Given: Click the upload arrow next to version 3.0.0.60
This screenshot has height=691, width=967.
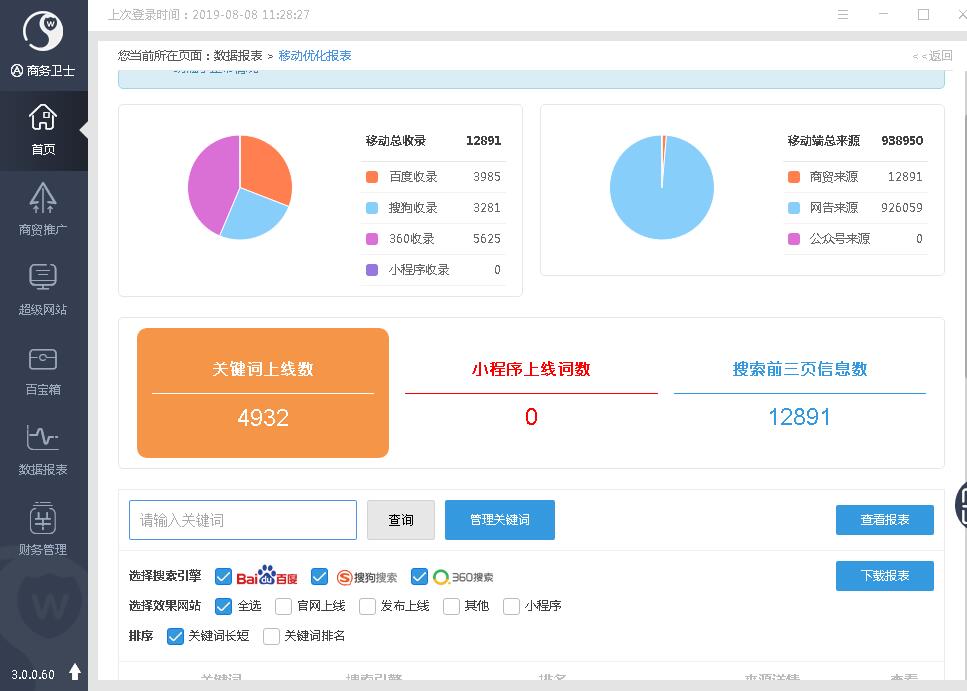Looking at the screenshot, I should coord(75,673).
